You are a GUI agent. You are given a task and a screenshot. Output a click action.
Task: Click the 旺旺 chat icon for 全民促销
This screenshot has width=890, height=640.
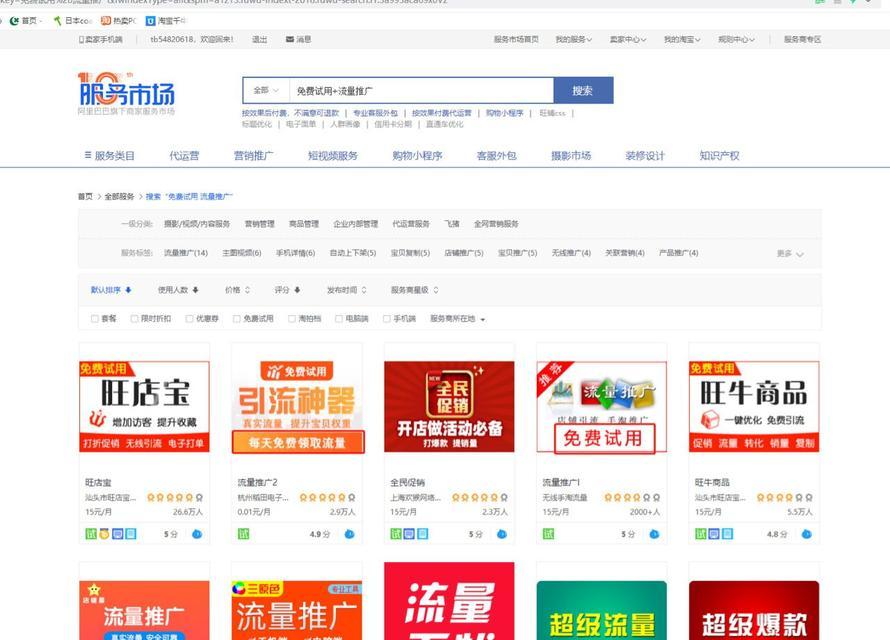(502, 534)
